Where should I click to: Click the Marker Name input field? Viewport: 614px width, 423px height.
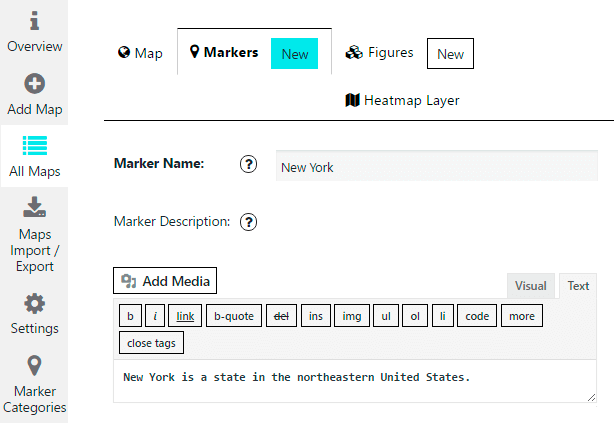point(436,167)
